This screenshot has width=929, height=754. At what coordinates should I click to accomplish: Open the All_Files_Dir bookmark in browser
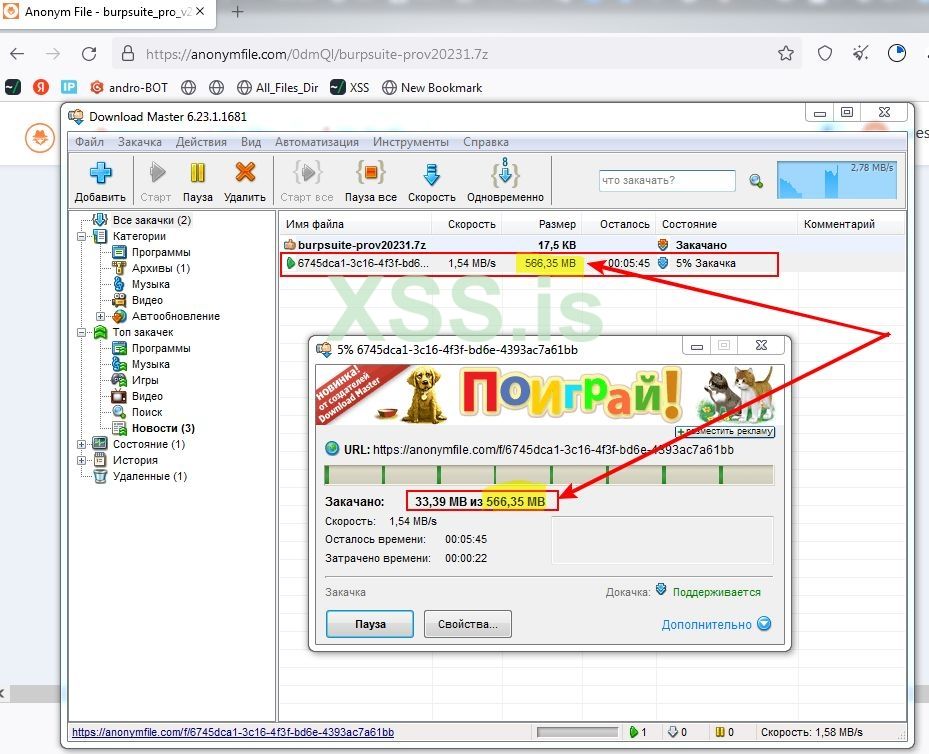[x=277, y=88]
